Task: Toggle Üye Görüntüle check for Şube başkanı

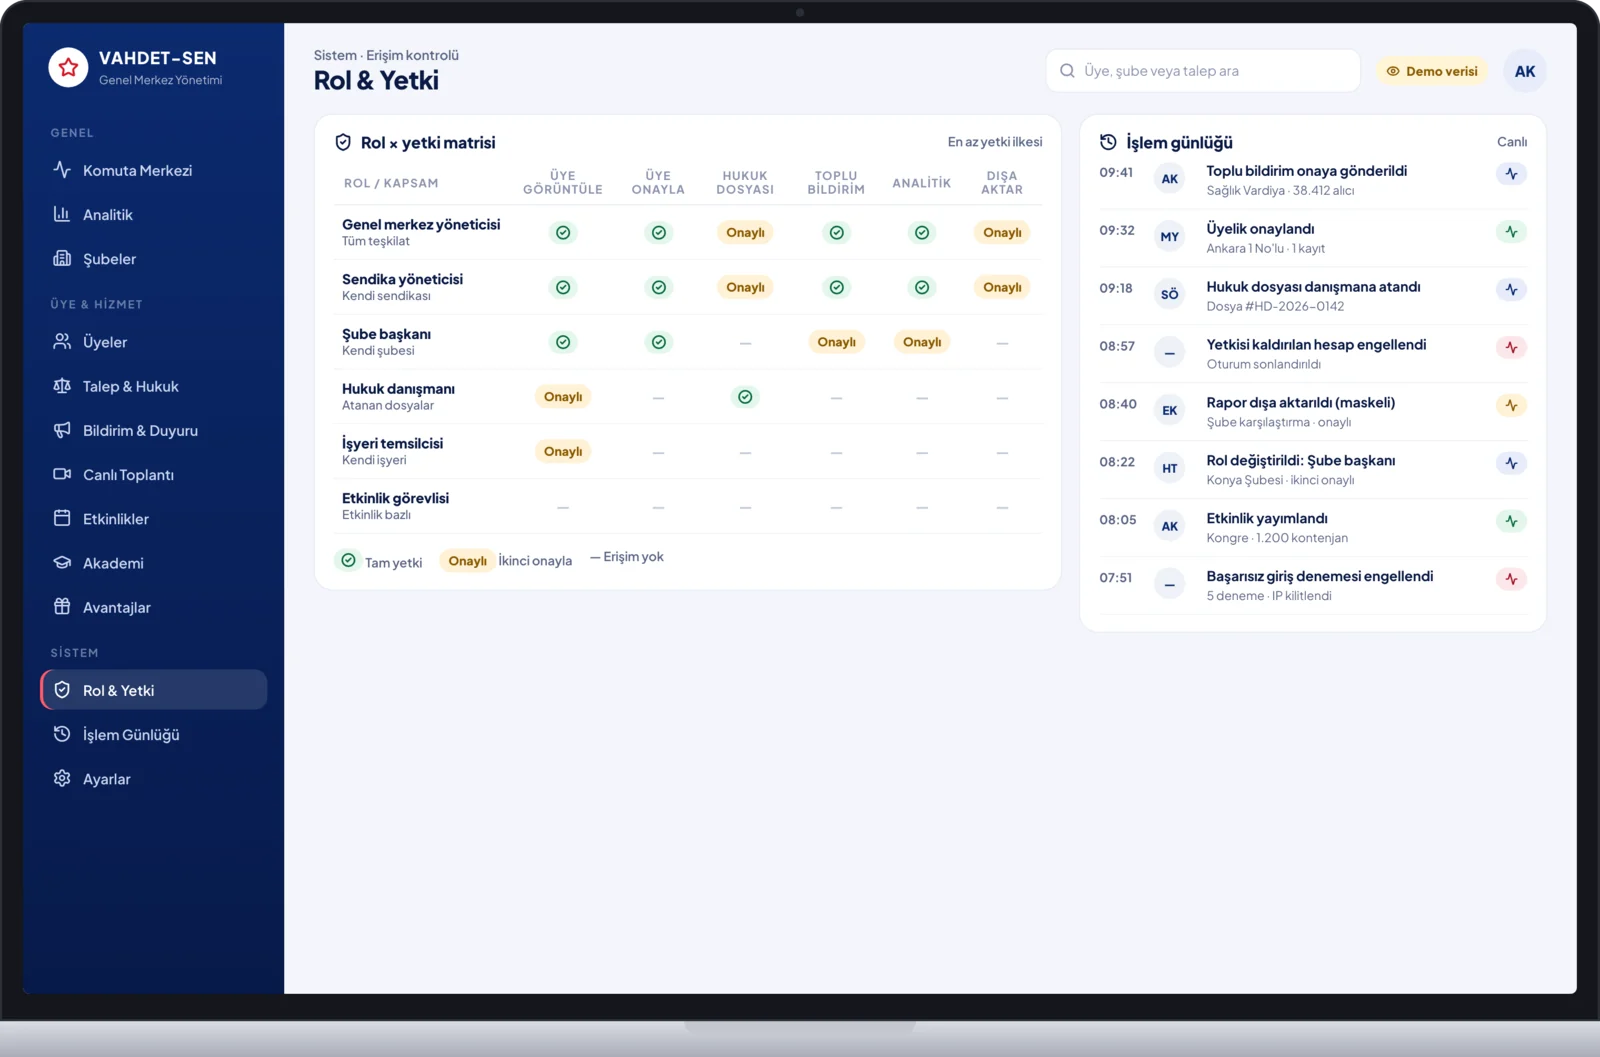Action: click(563, 342)
